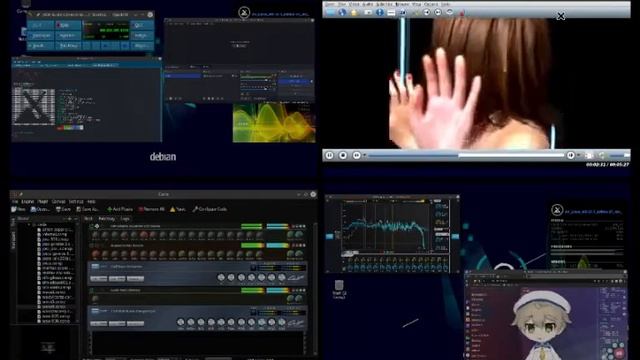Open Patchbay from JACK control window
Screen dimensions: 640x360
(x=68, y=46)
